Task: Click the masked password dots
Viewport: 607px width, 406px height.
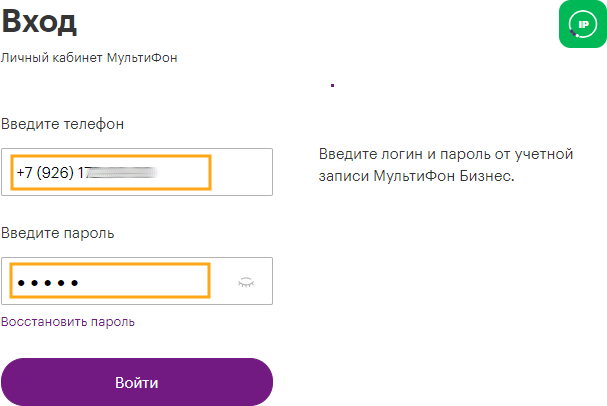Action: pos(48,283)
